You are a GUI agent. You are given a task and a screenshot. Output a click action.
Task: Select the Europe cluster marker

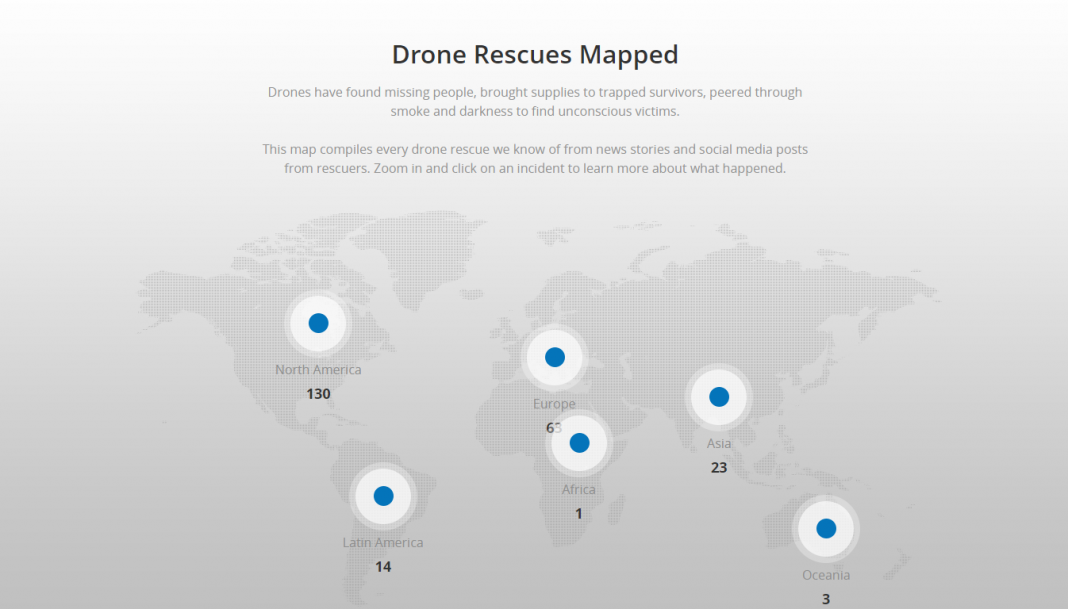coord(555,356)
